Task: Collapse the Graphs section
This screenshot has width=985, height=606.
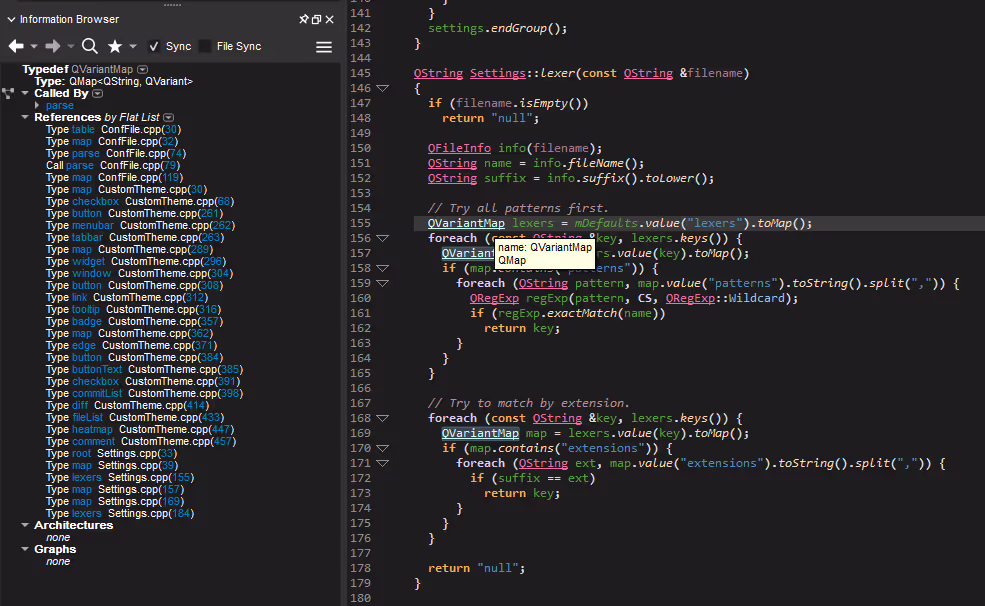Action: [x=25, y=549]
